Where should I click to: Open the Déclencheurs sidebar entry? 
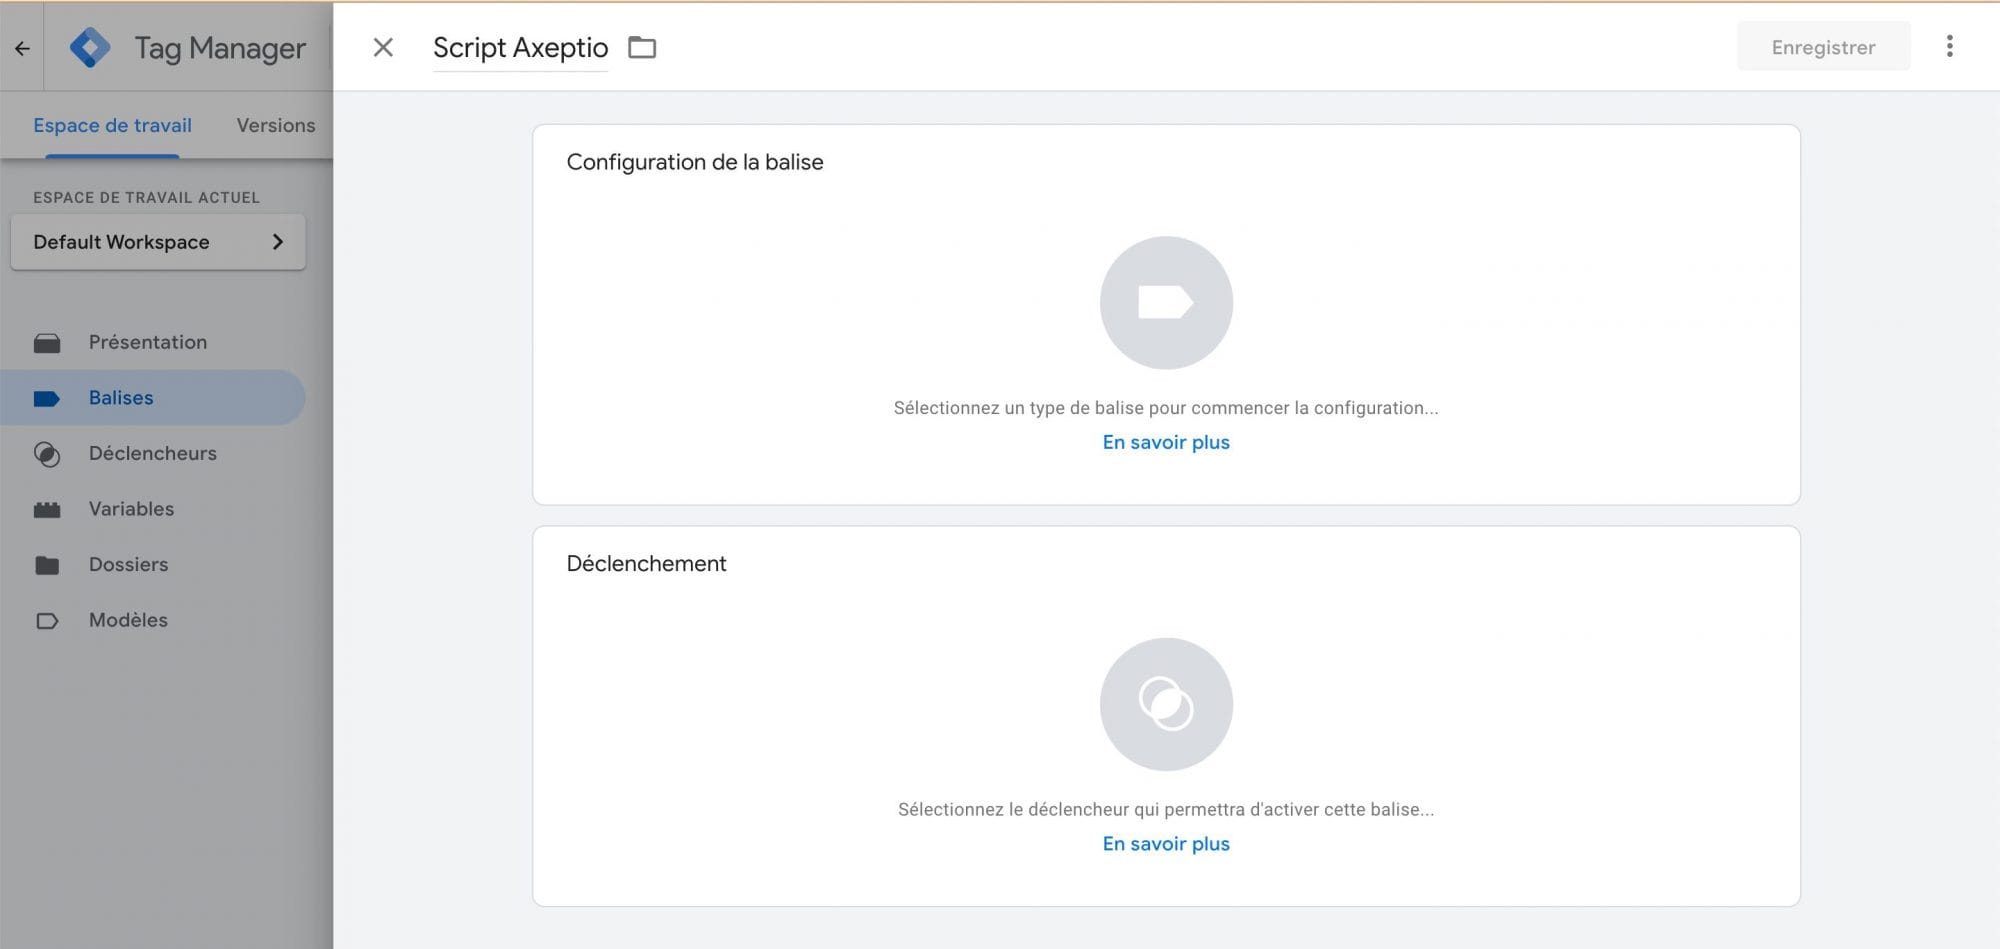(153, 453)
